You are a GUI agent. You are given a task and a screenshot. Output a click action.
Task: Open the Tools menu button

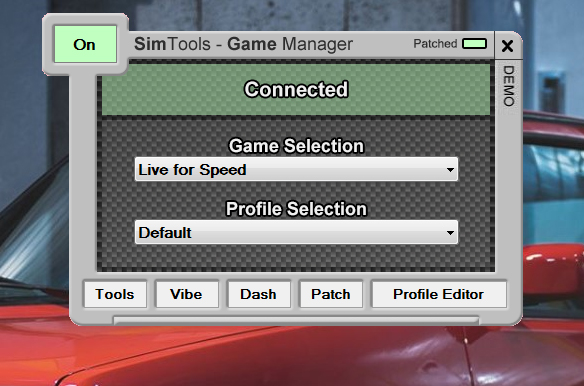[x=115, y=294]
